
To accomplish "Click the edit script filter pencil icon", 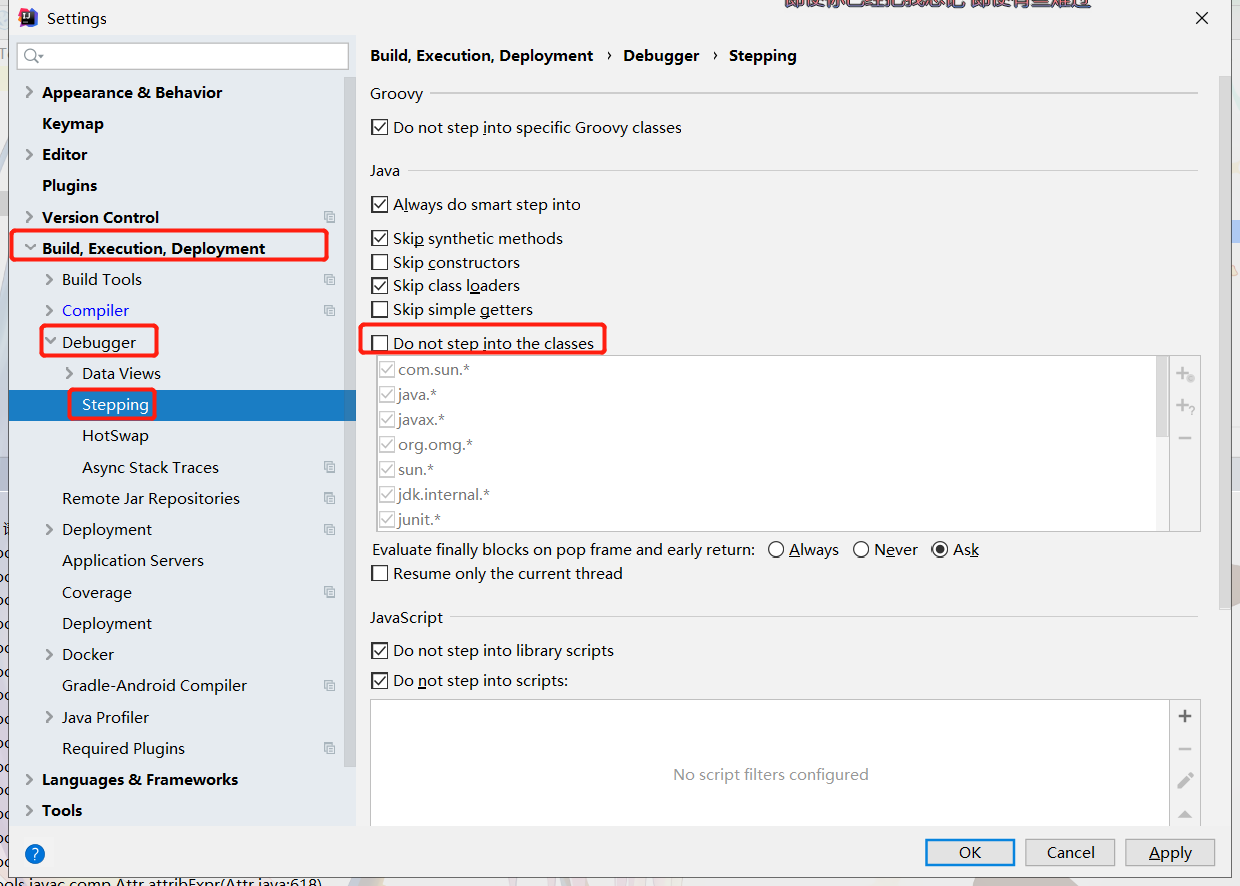I will 1185,781.
